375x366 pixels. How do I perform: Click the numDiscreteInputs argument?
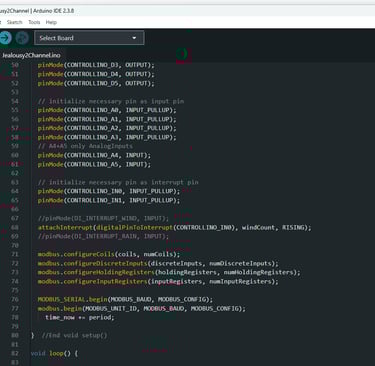pos(240,263)
